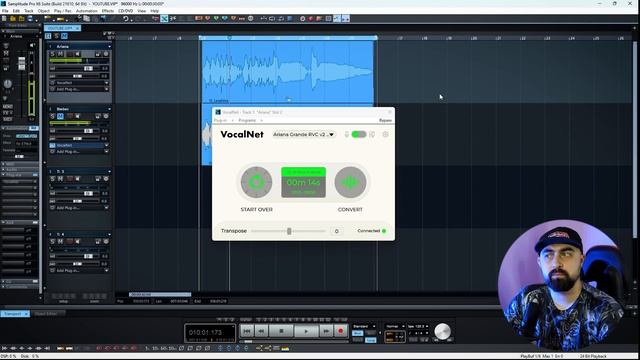Open the voice model dropdown in VocalNet

click(x=304, y=134)
